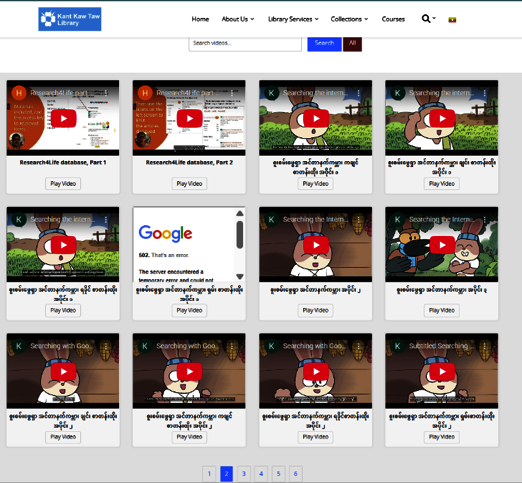Jump to pagination page 3
This screenshot has height=483, width=522.
click(244, 473)
